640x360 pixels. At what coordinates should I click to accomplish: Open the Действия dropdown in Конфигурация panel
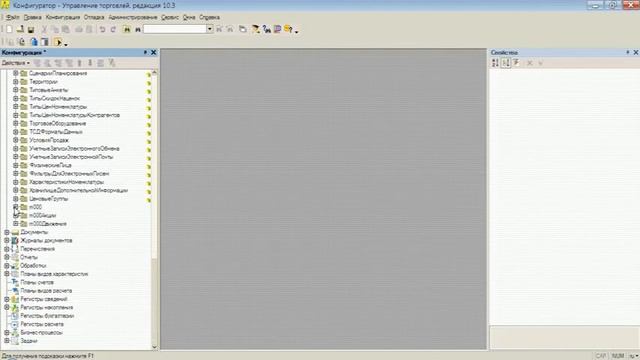16,63
